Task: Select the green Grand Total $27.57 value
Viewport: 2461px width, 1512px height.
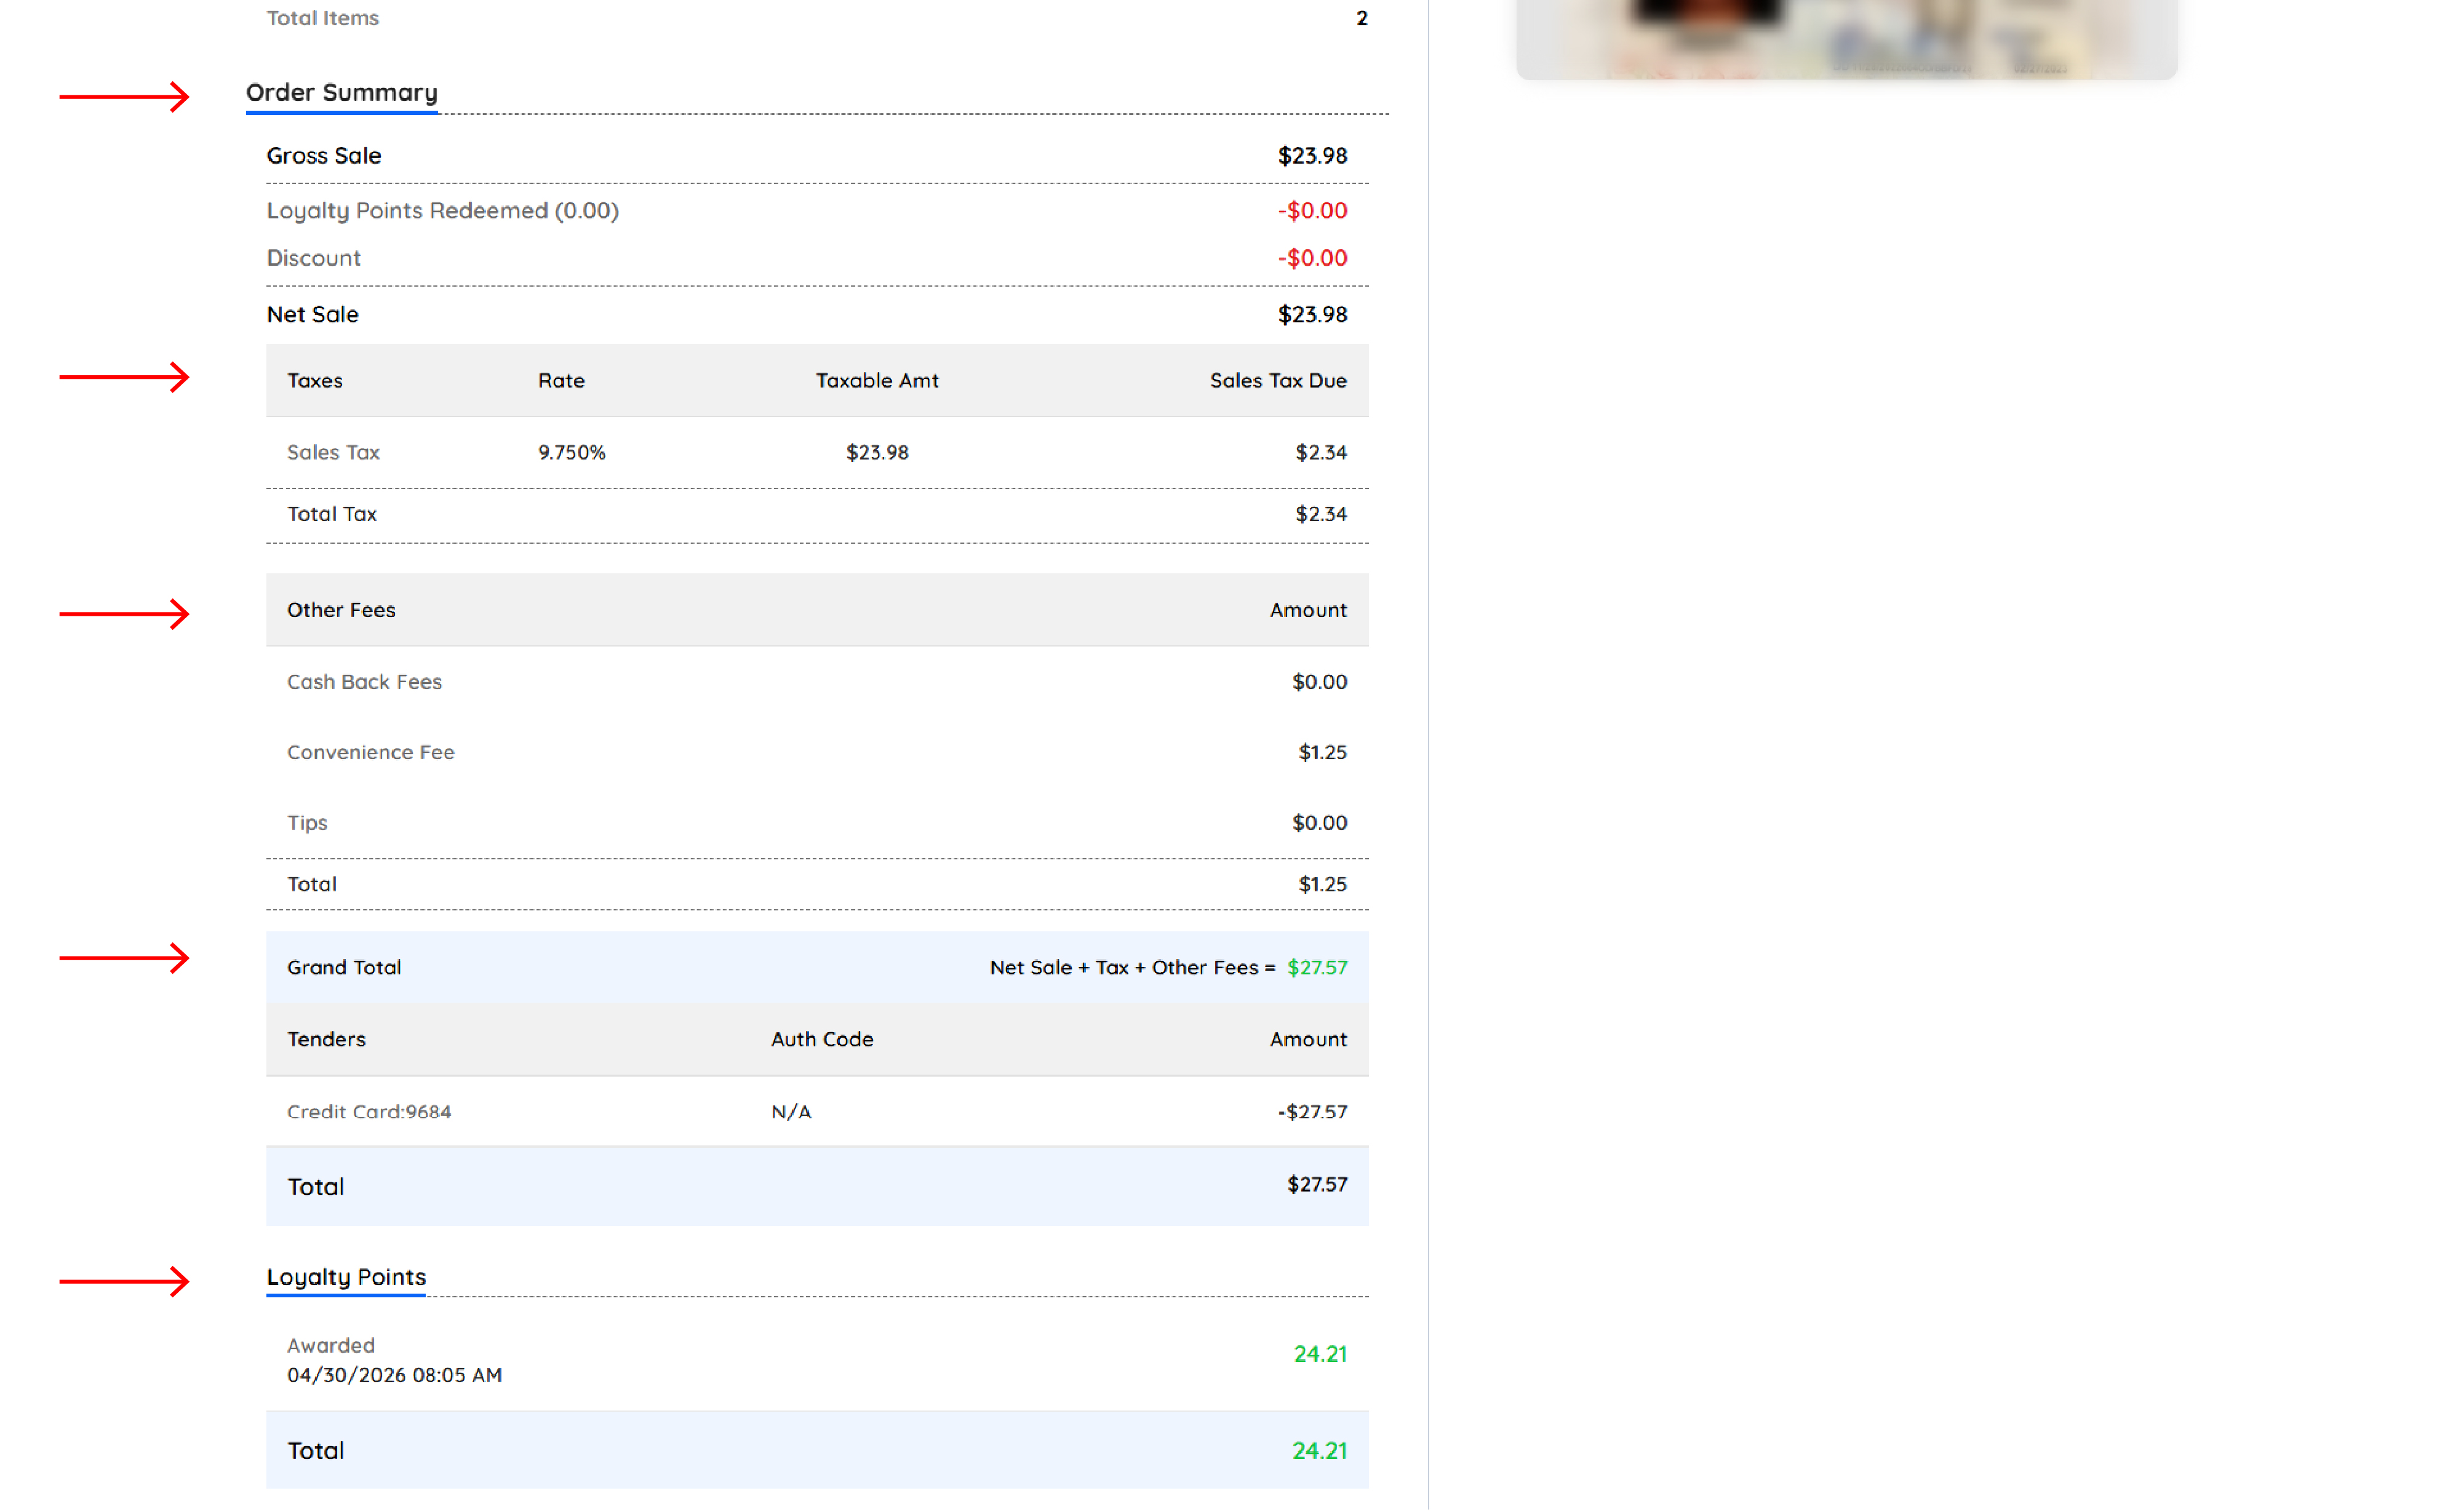Action: [x=1317, y=968]
